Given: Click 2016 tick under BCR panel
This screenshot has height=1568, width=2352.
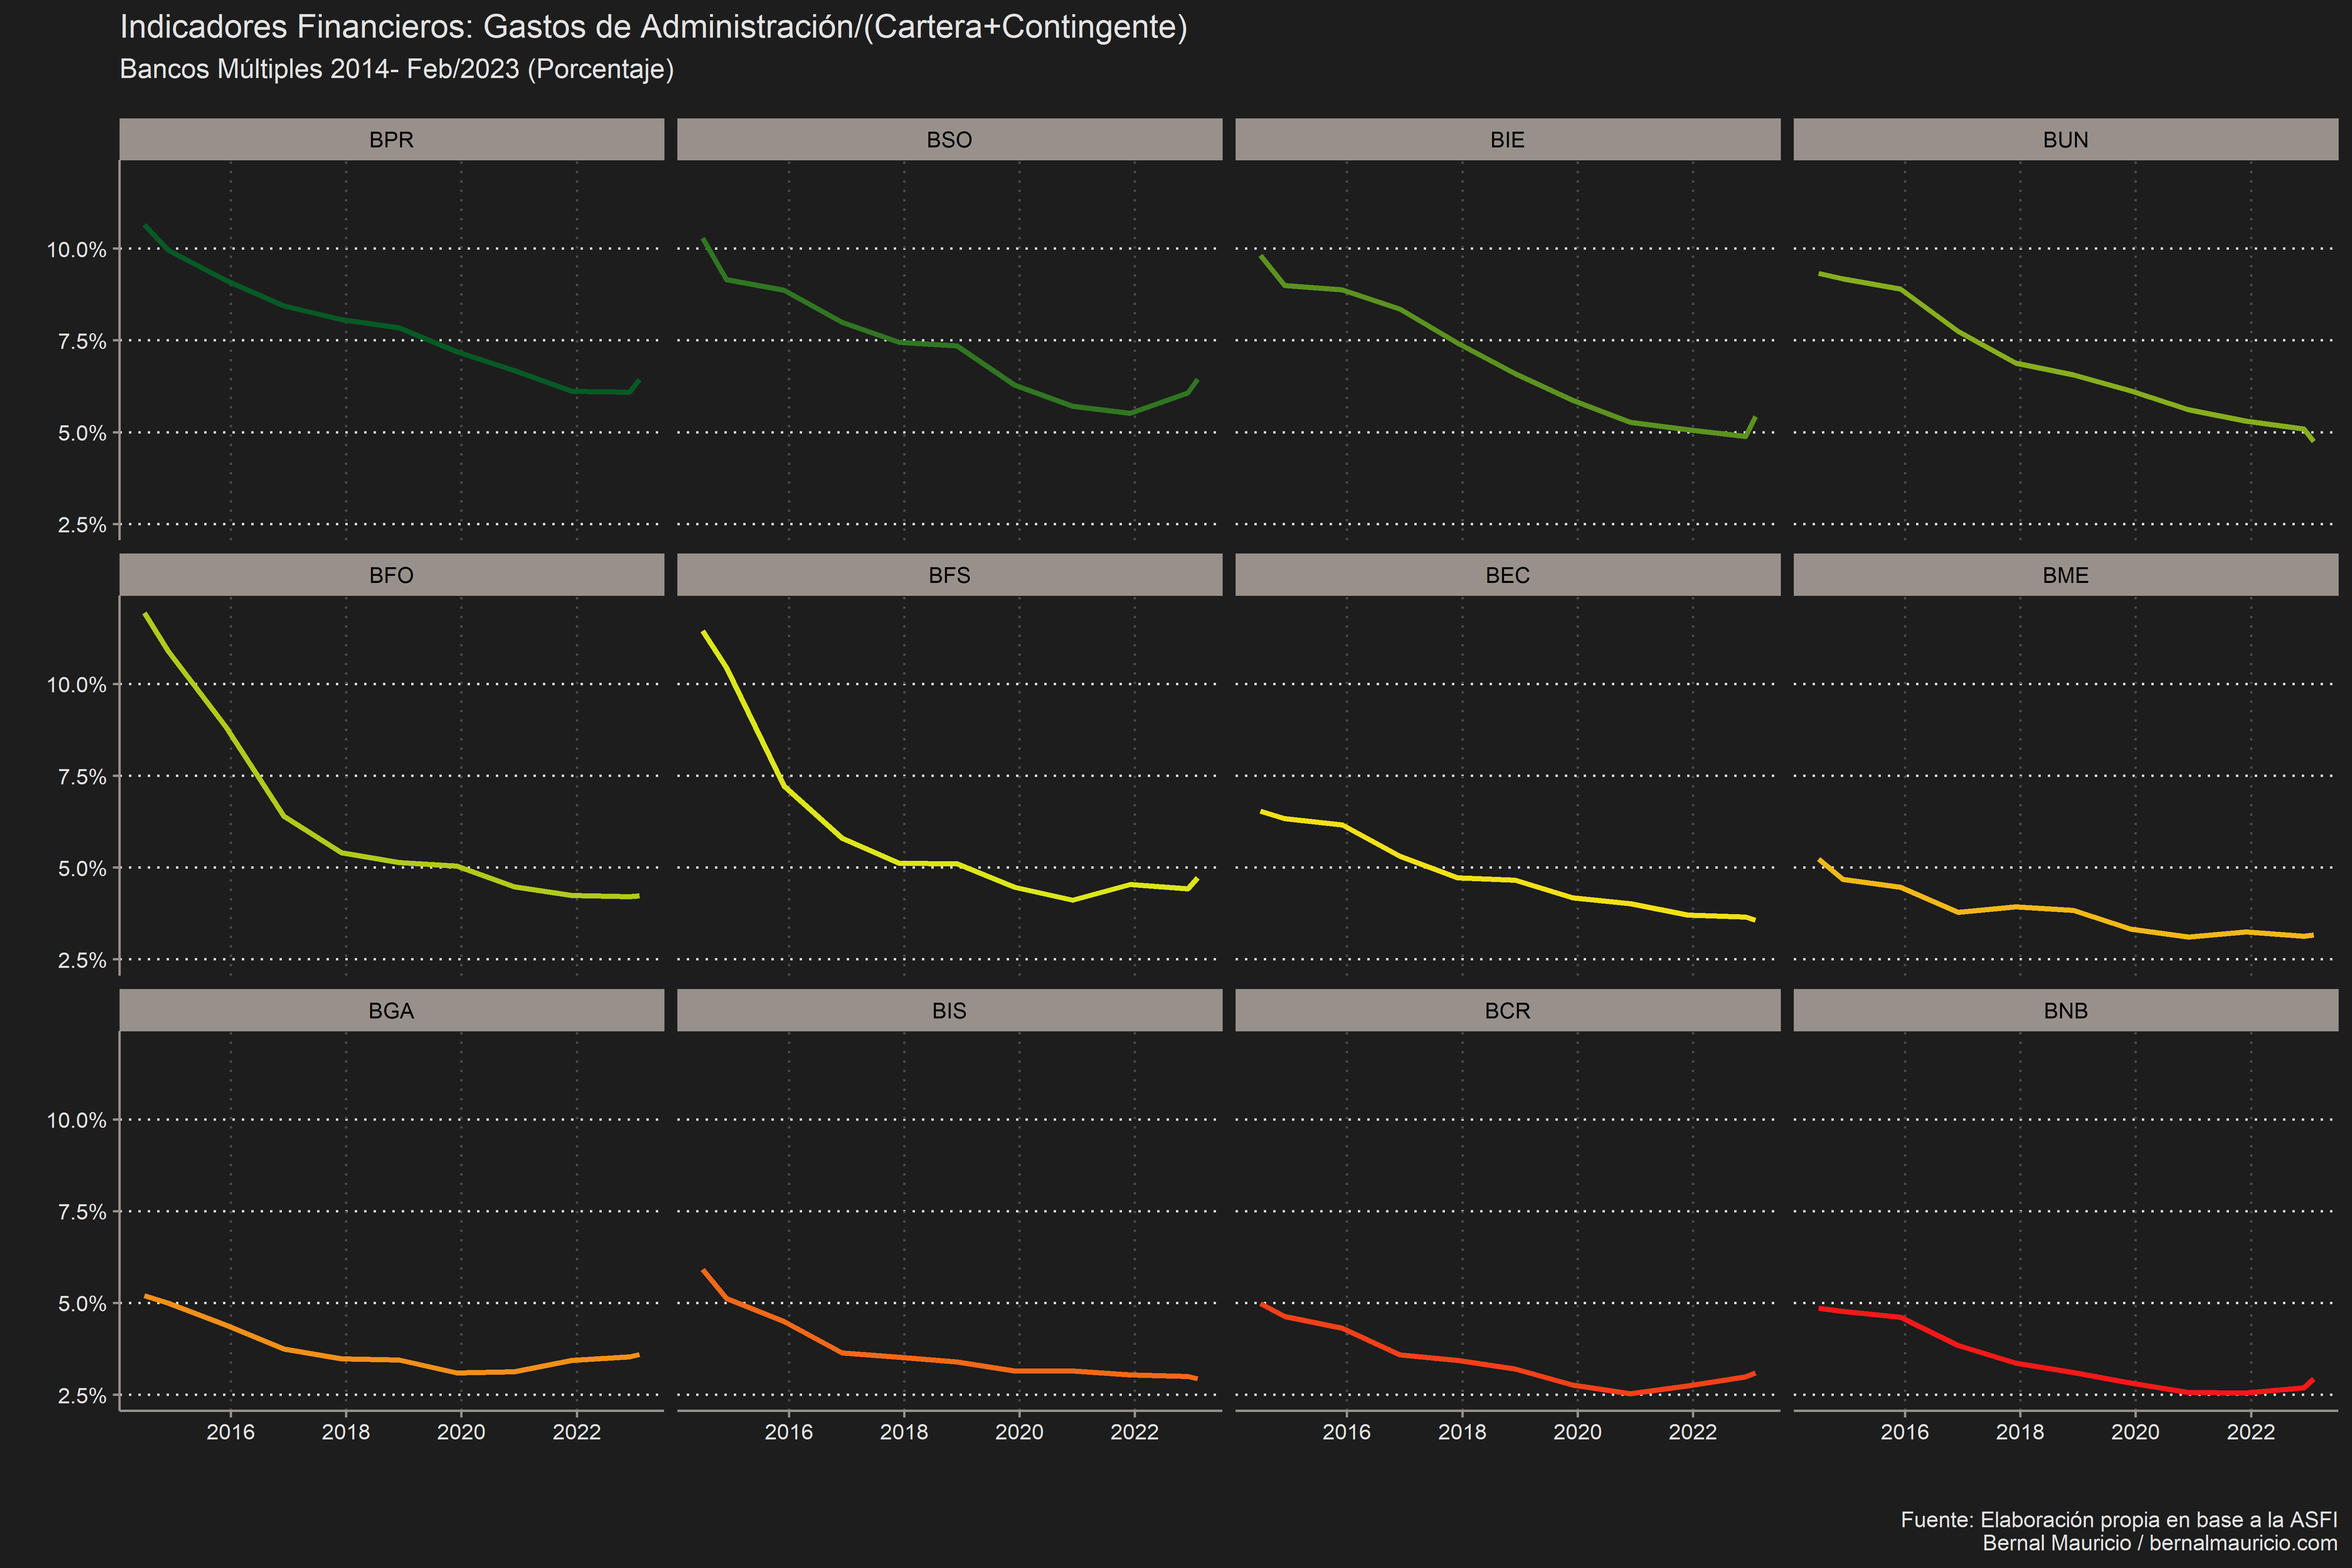Looking at the screenshot, I should tap(1347, 1432).
